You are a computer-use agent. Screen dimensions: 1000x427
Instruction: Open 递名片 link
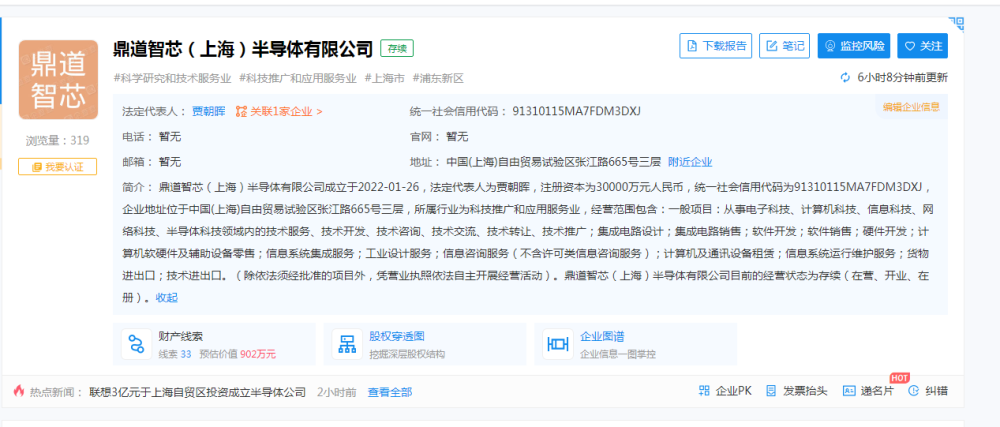tap(877, 391)
